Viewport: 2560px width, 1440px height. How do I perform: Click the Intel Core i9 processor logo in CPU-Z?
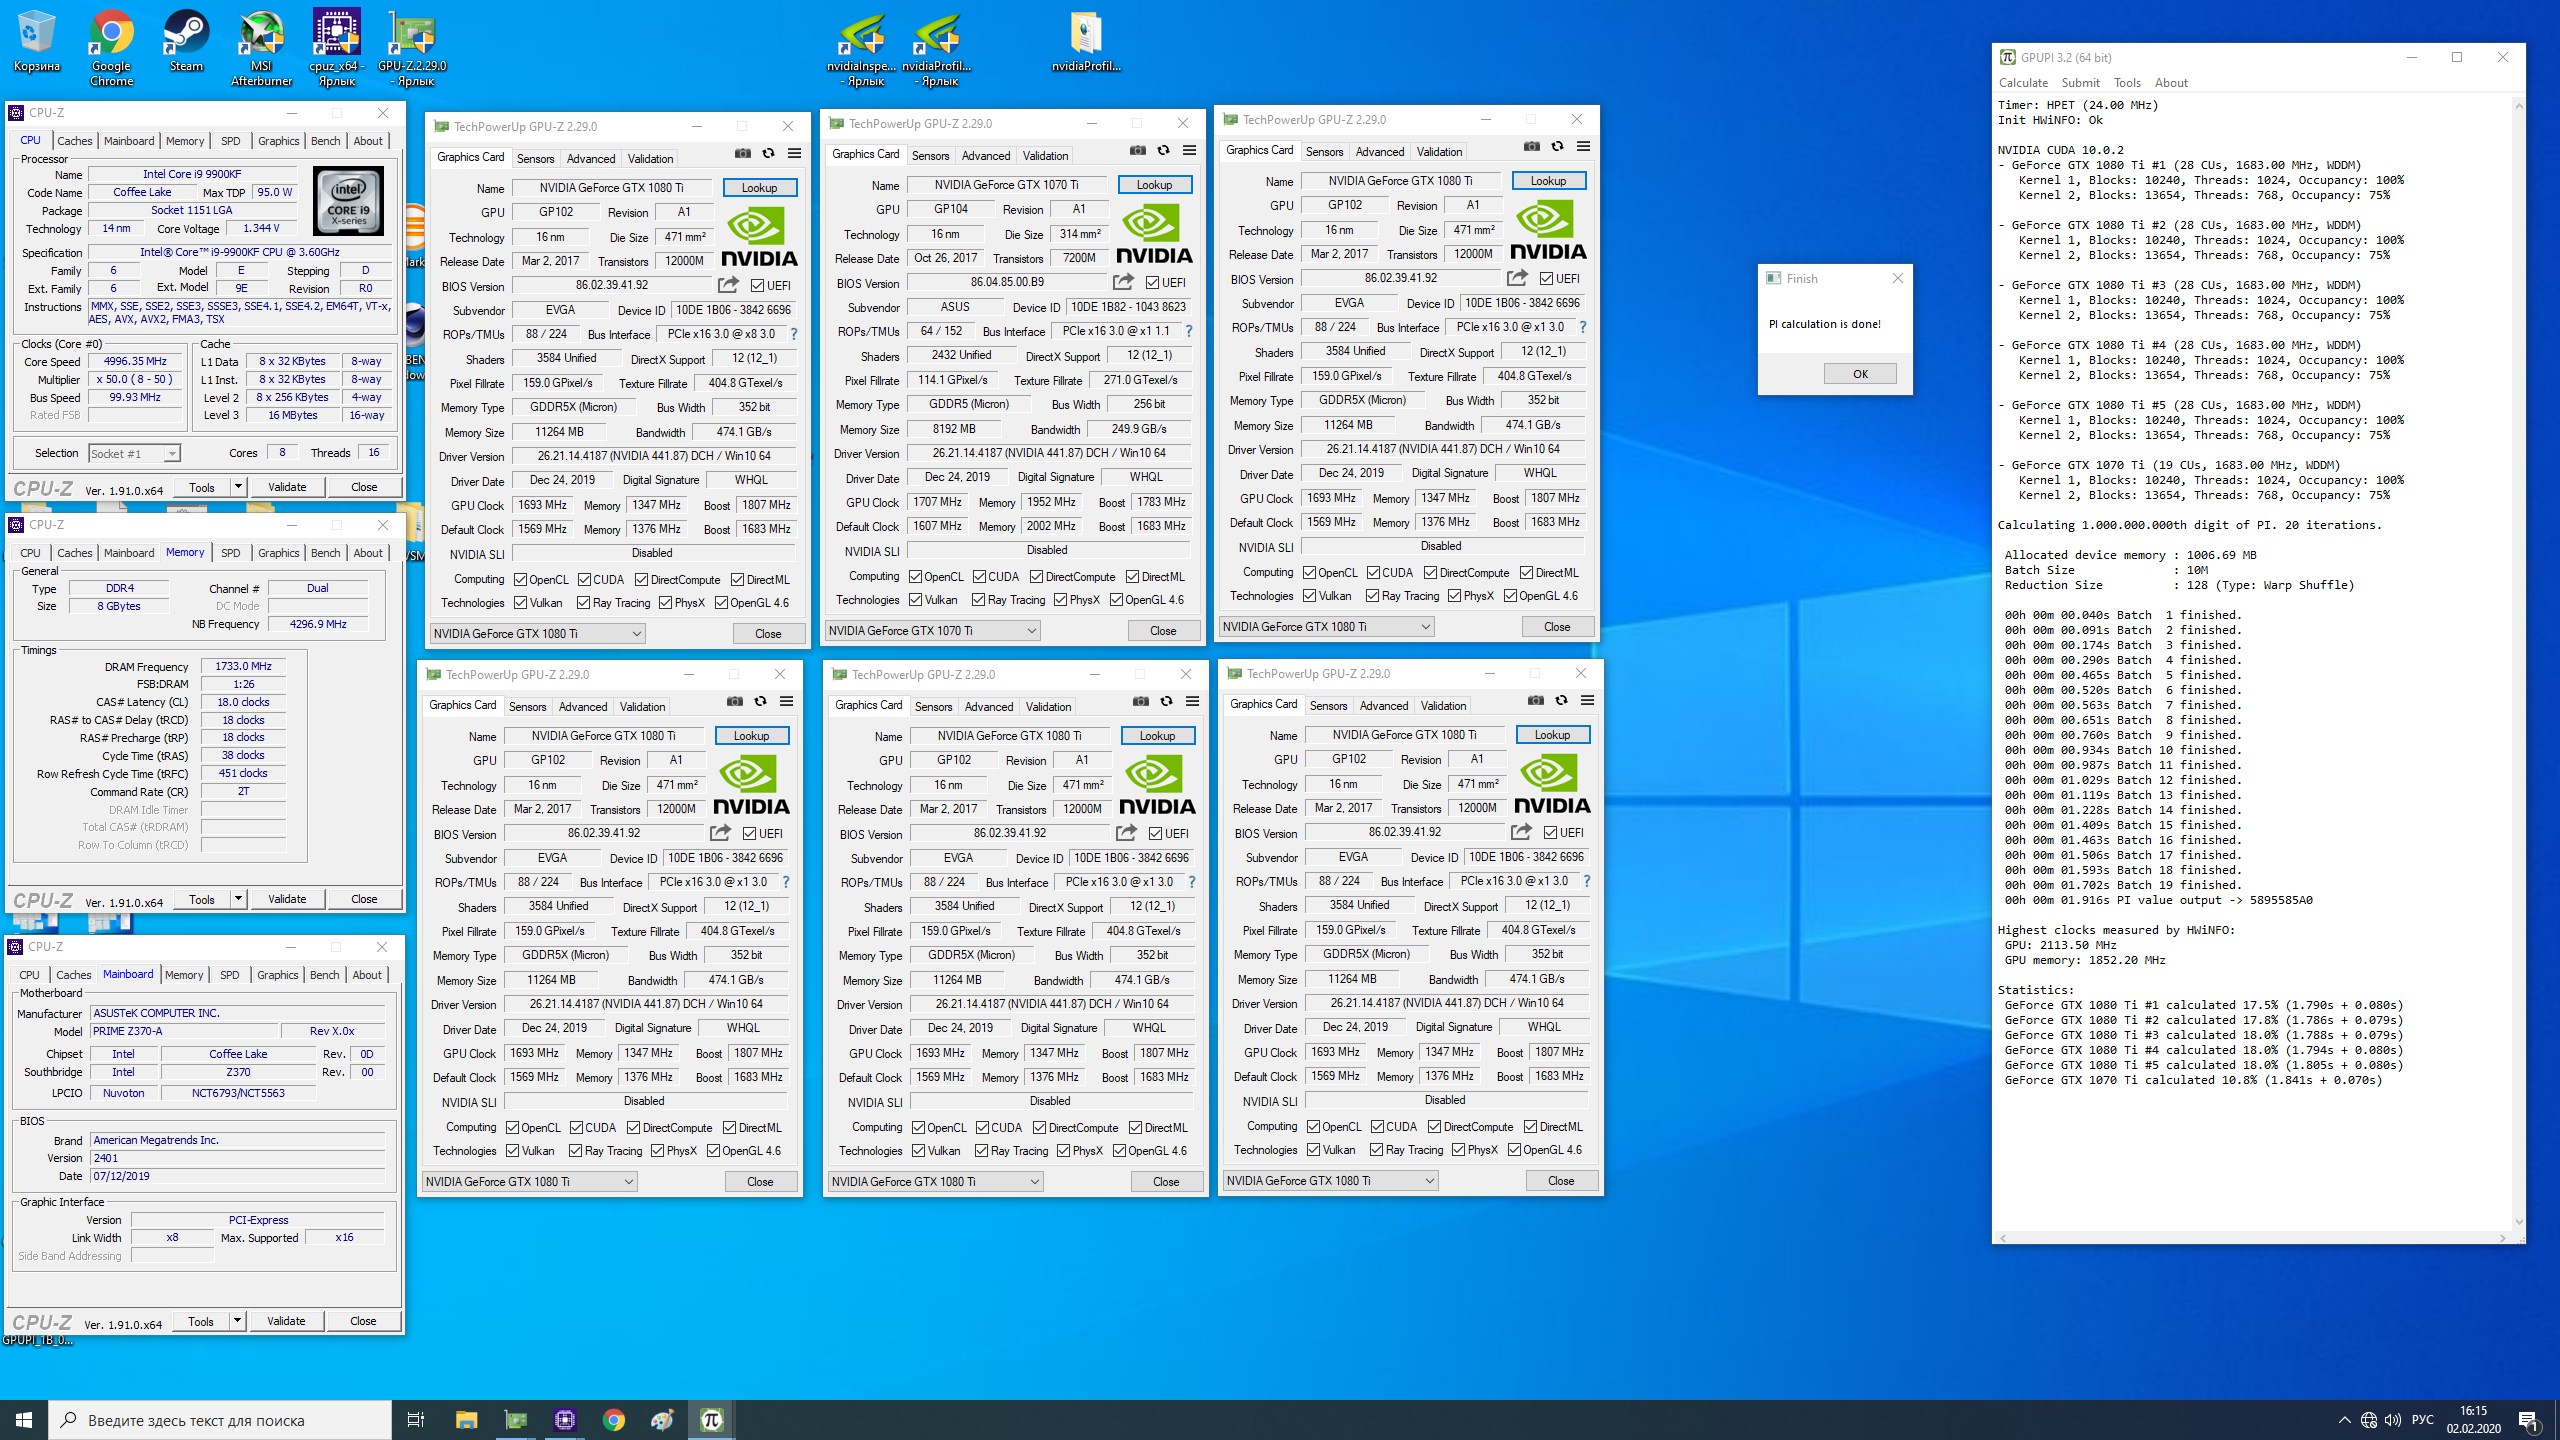(348, 200)
